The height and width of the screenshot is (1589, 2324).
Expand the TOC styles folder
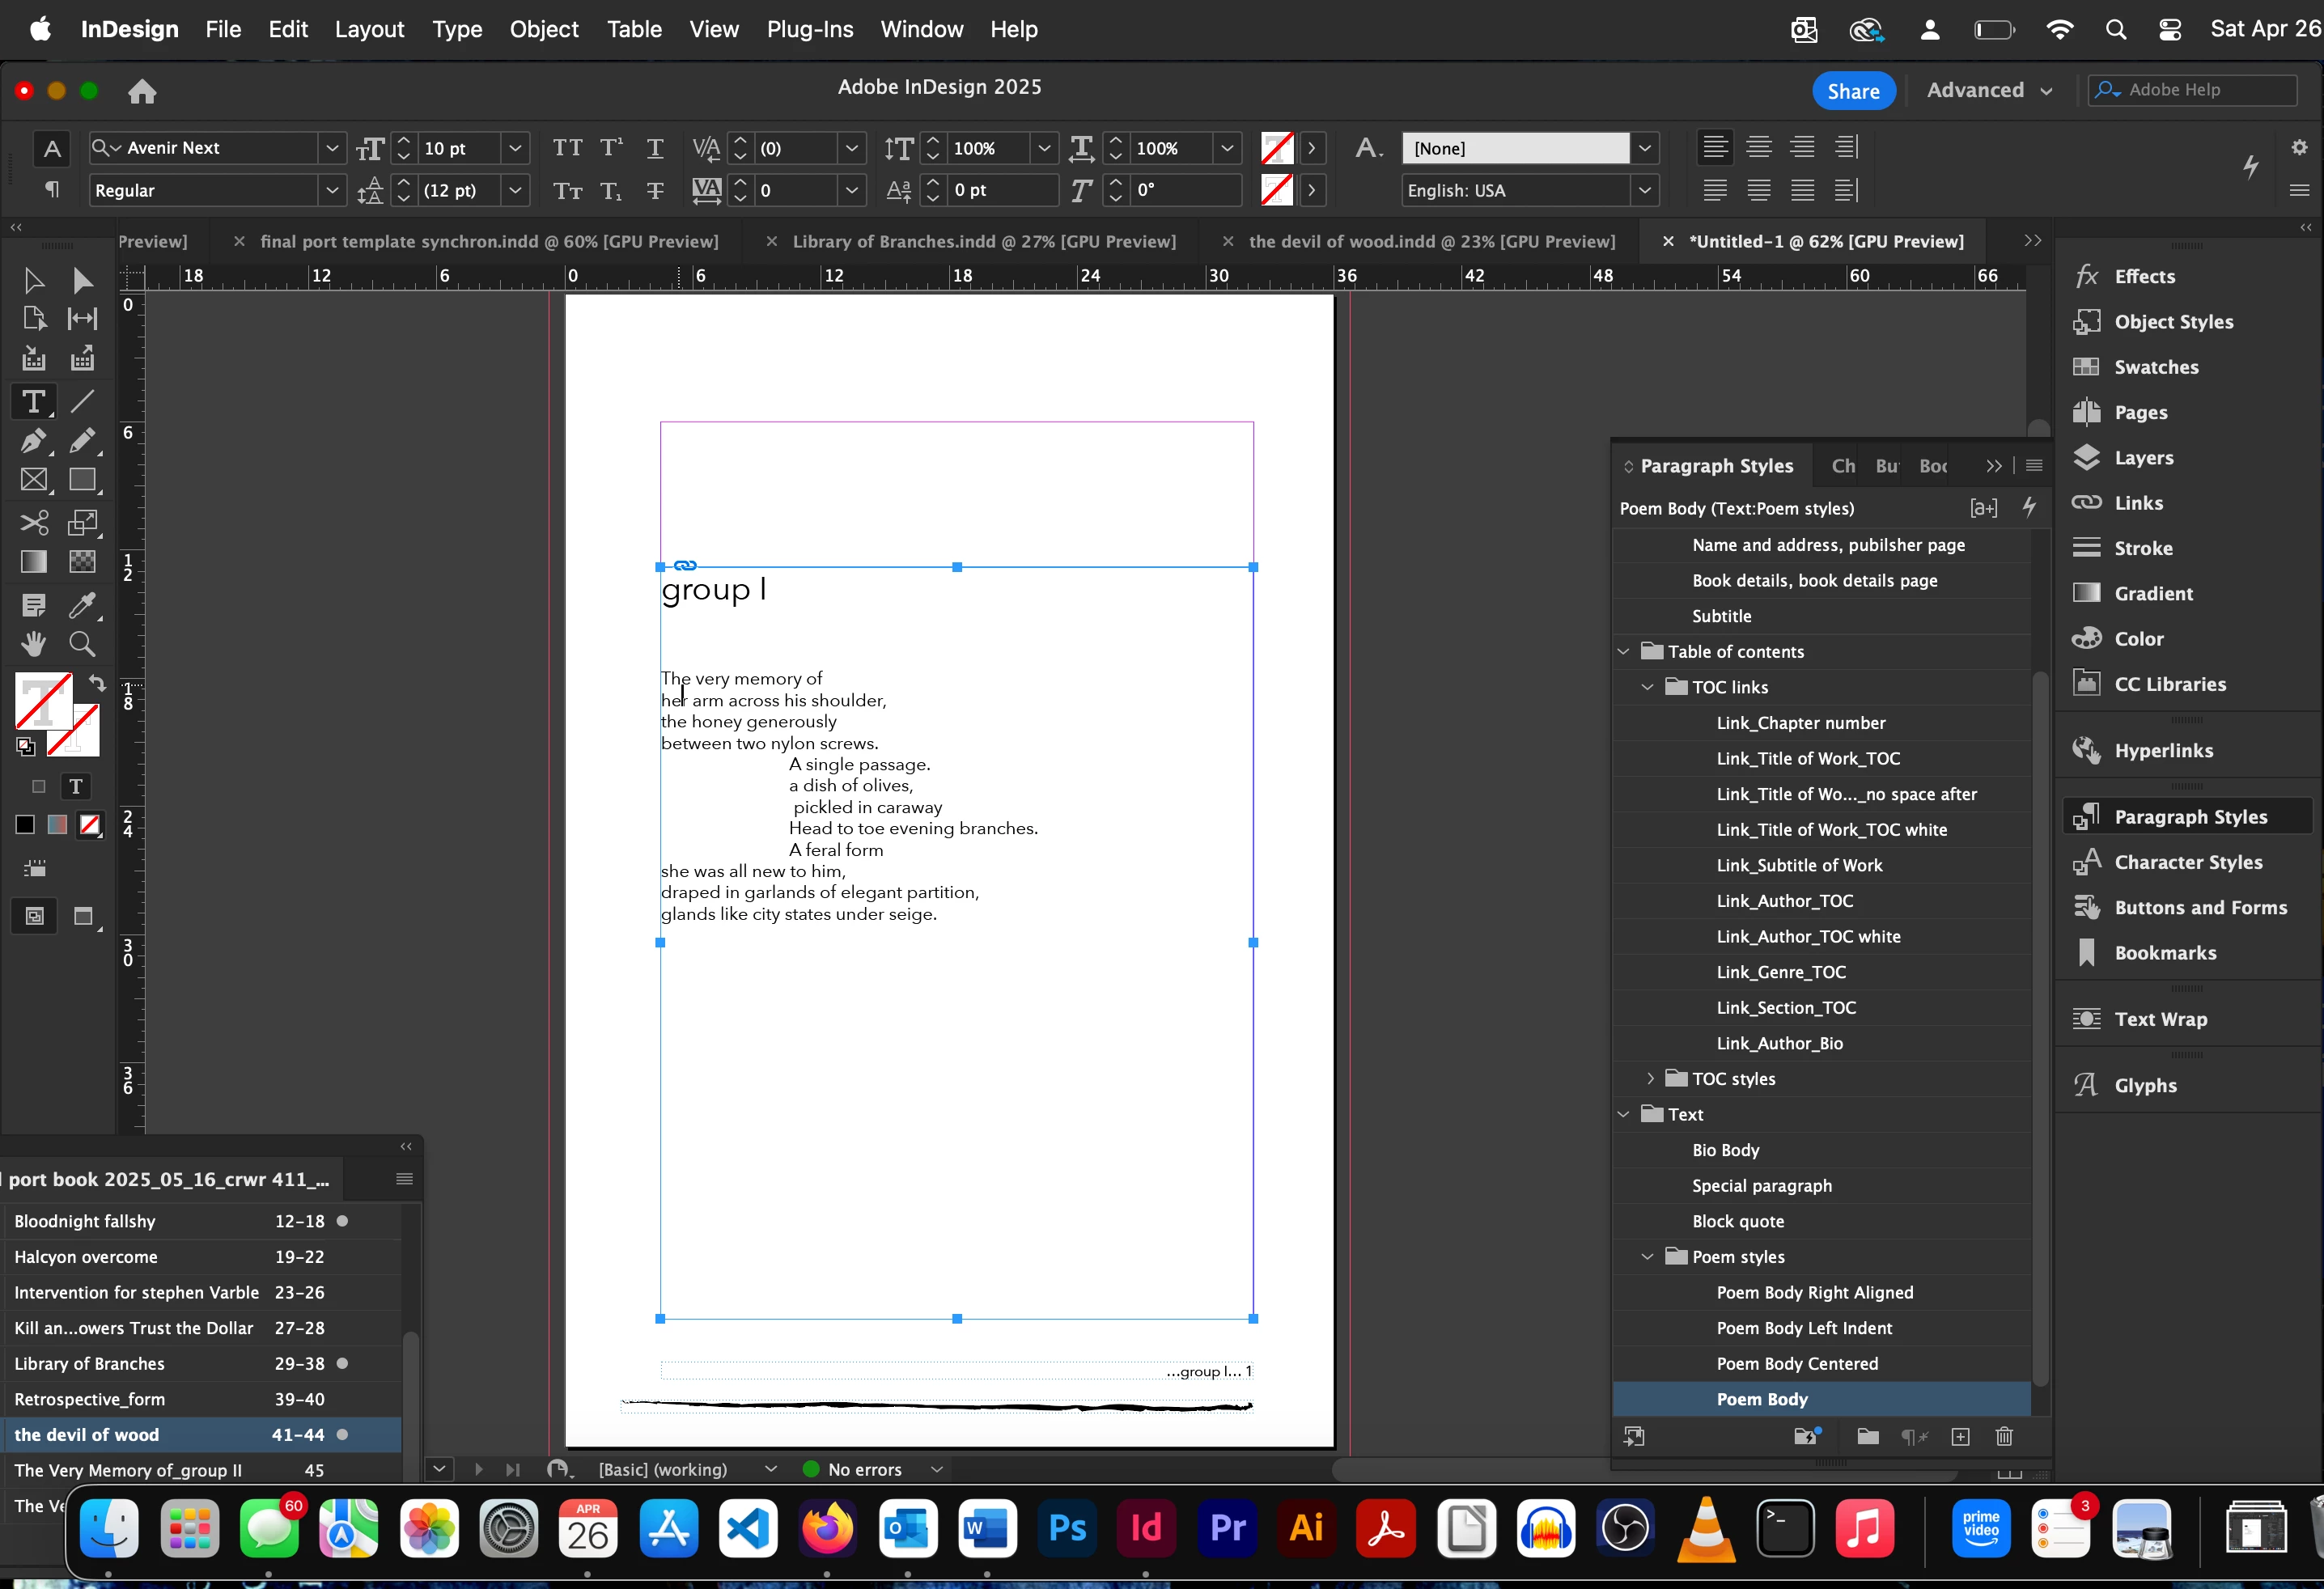pyautogui.click(x=1649, y=1078)
